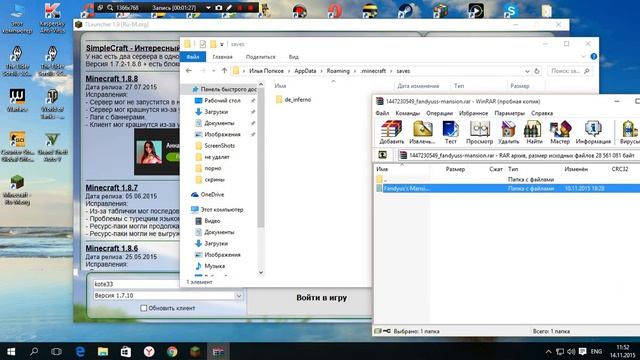Click AppData breadcrumb in address bar
Screen dimensions: 640x360
click(305, 71)
